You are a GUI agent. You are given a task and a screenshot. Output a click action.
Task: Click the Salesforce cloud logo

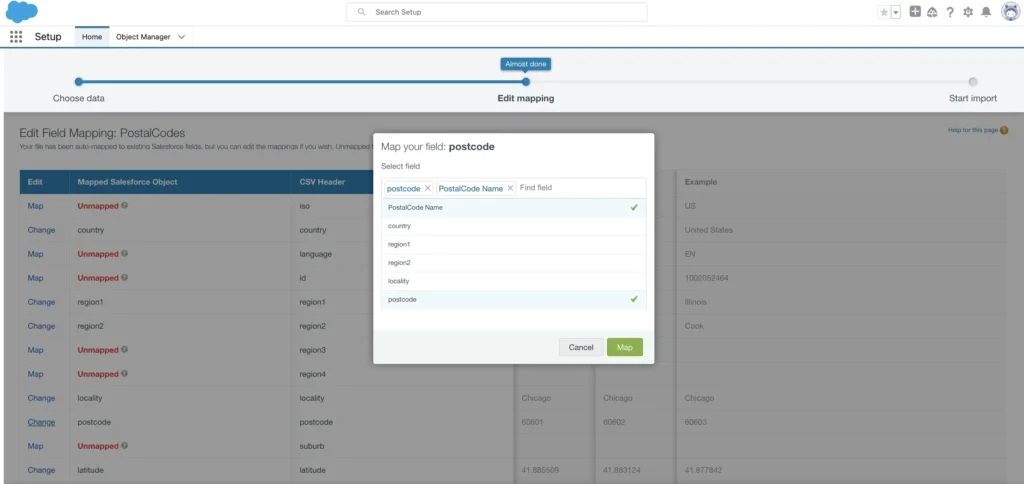[21, 12]
